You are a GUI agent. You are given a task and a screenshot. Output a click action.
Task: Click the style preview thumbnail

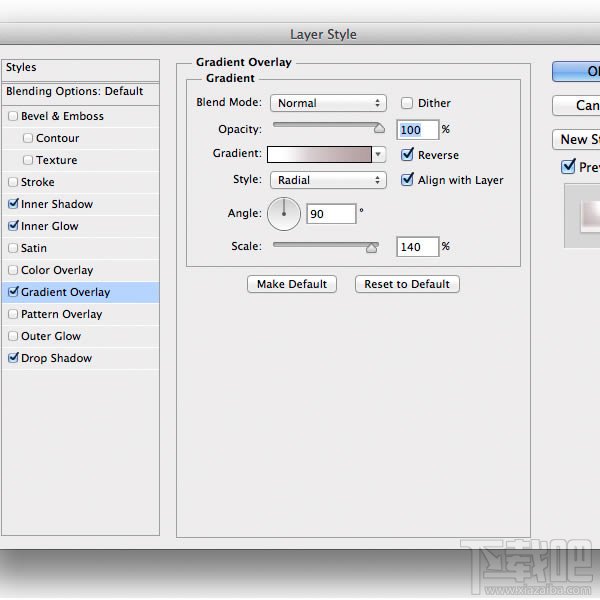(x=582, y=216)
